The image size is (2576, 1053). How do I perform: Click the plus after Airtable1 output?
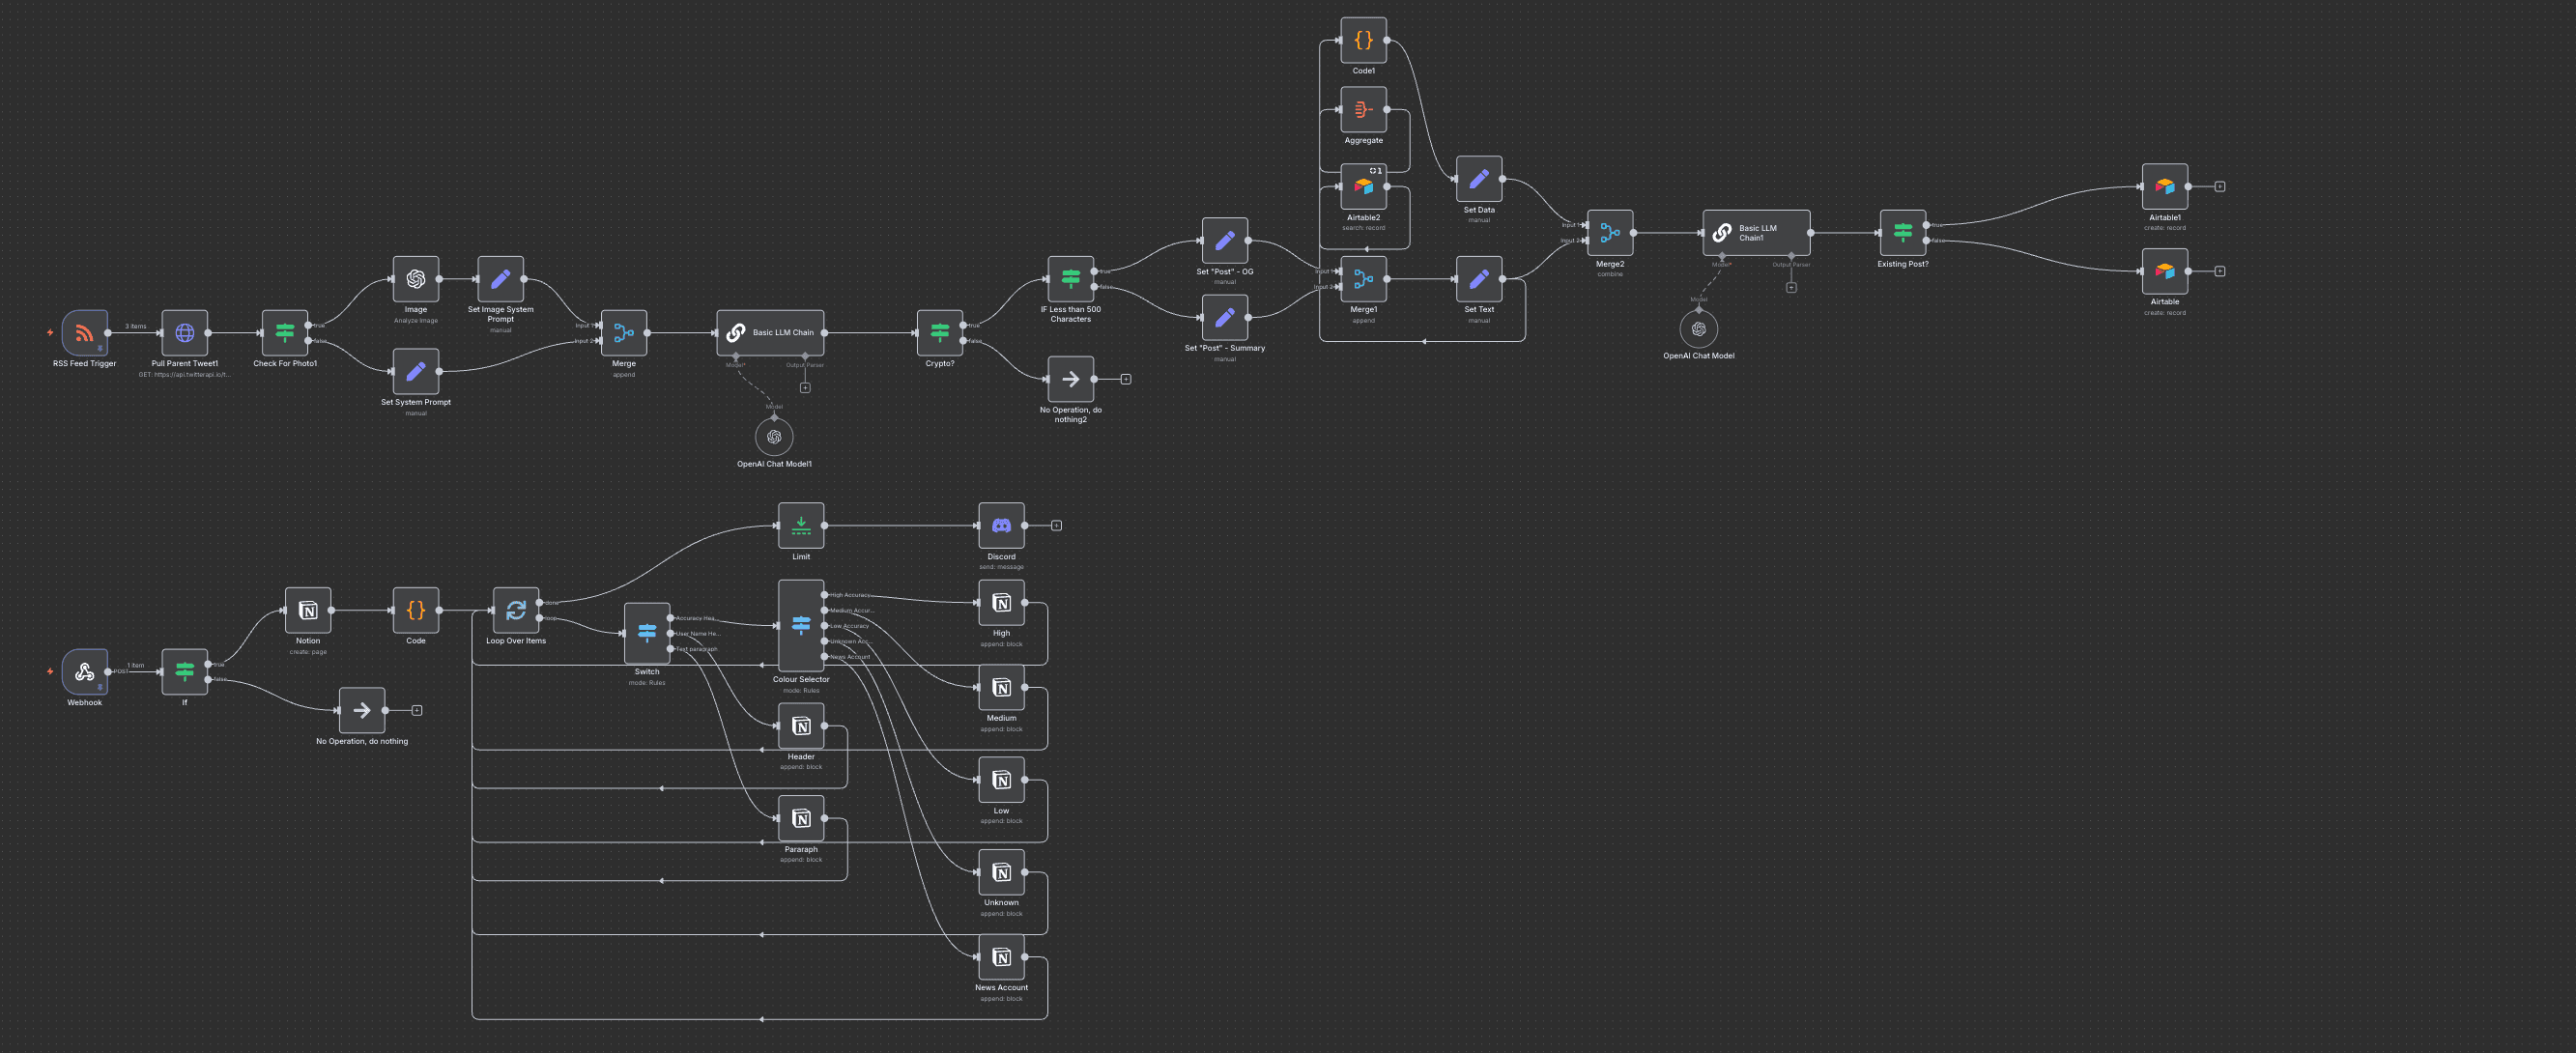[2219, 186]
